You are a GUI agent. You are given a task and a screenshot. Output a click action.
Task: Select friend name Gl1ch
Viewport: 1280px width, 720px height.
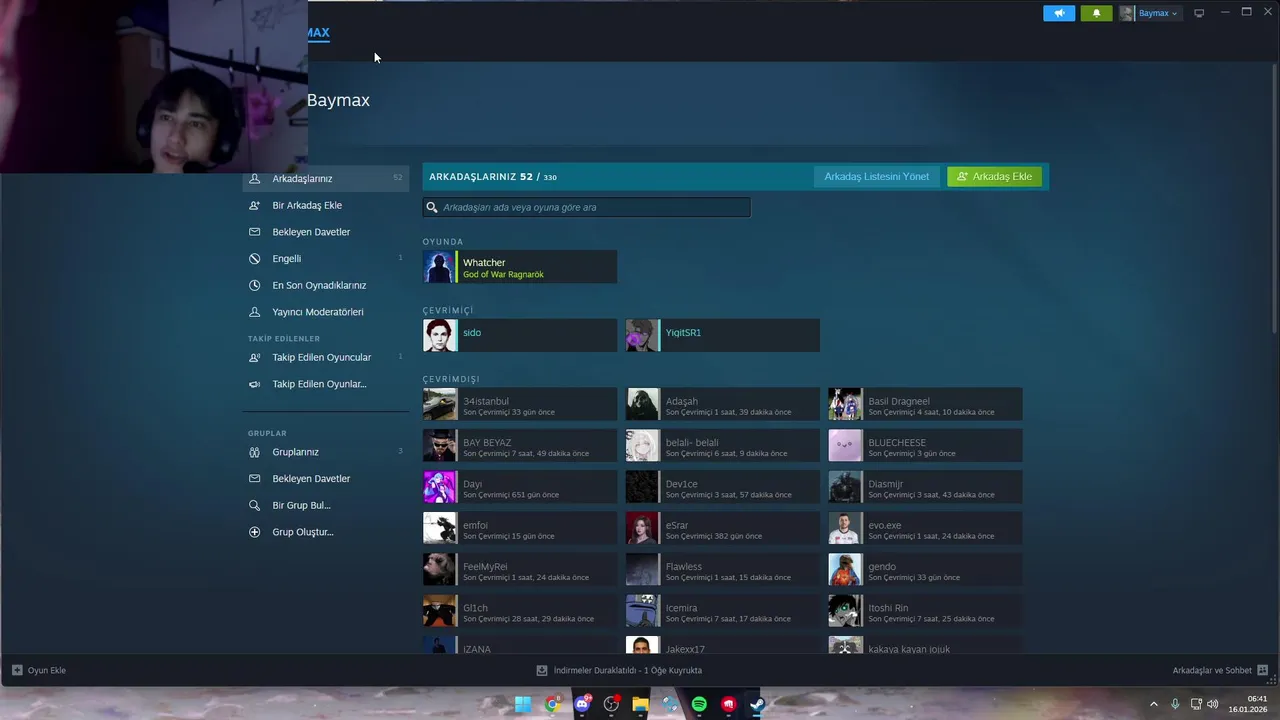(x=475, y=608)
